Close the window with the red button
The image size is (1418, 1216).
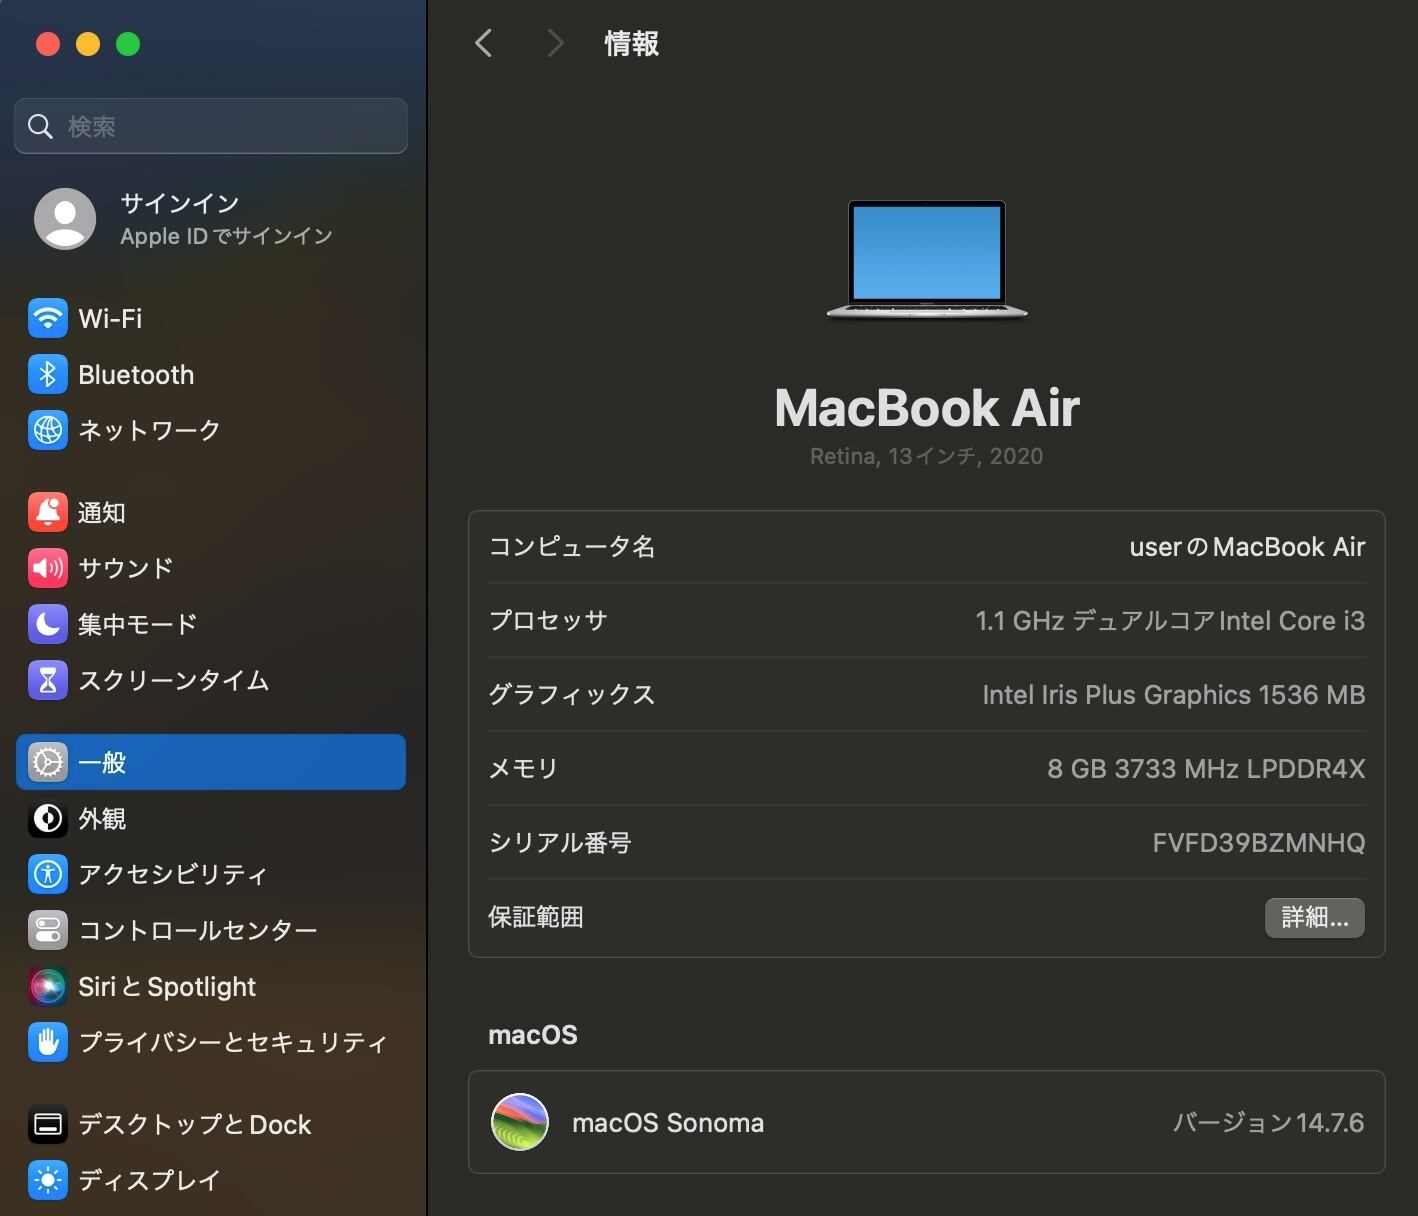[47, 44]
